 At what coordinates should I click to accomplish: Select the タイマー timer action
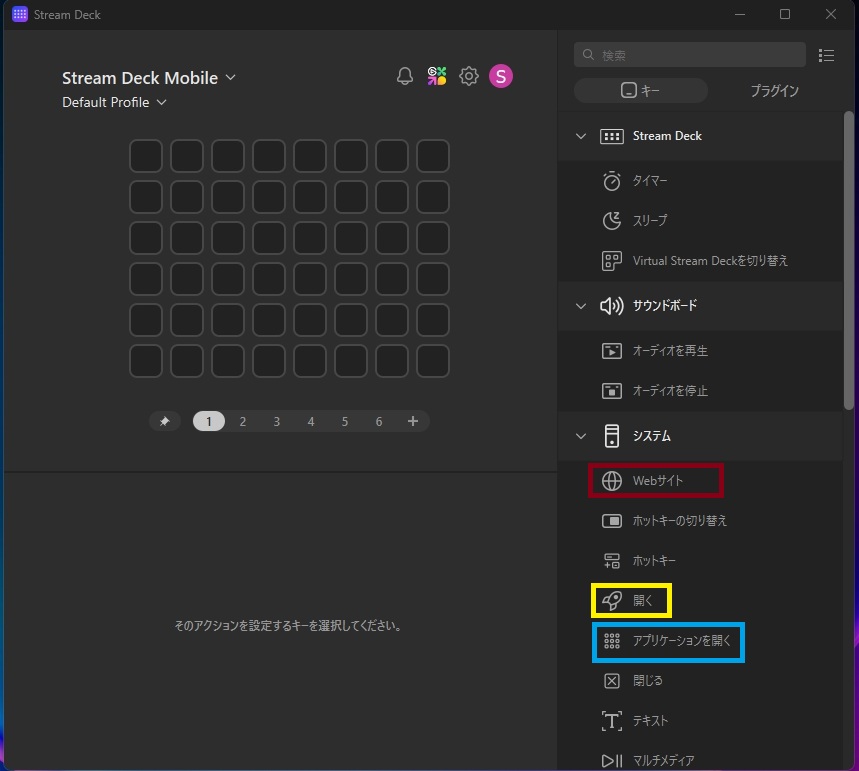pos(649,181)
